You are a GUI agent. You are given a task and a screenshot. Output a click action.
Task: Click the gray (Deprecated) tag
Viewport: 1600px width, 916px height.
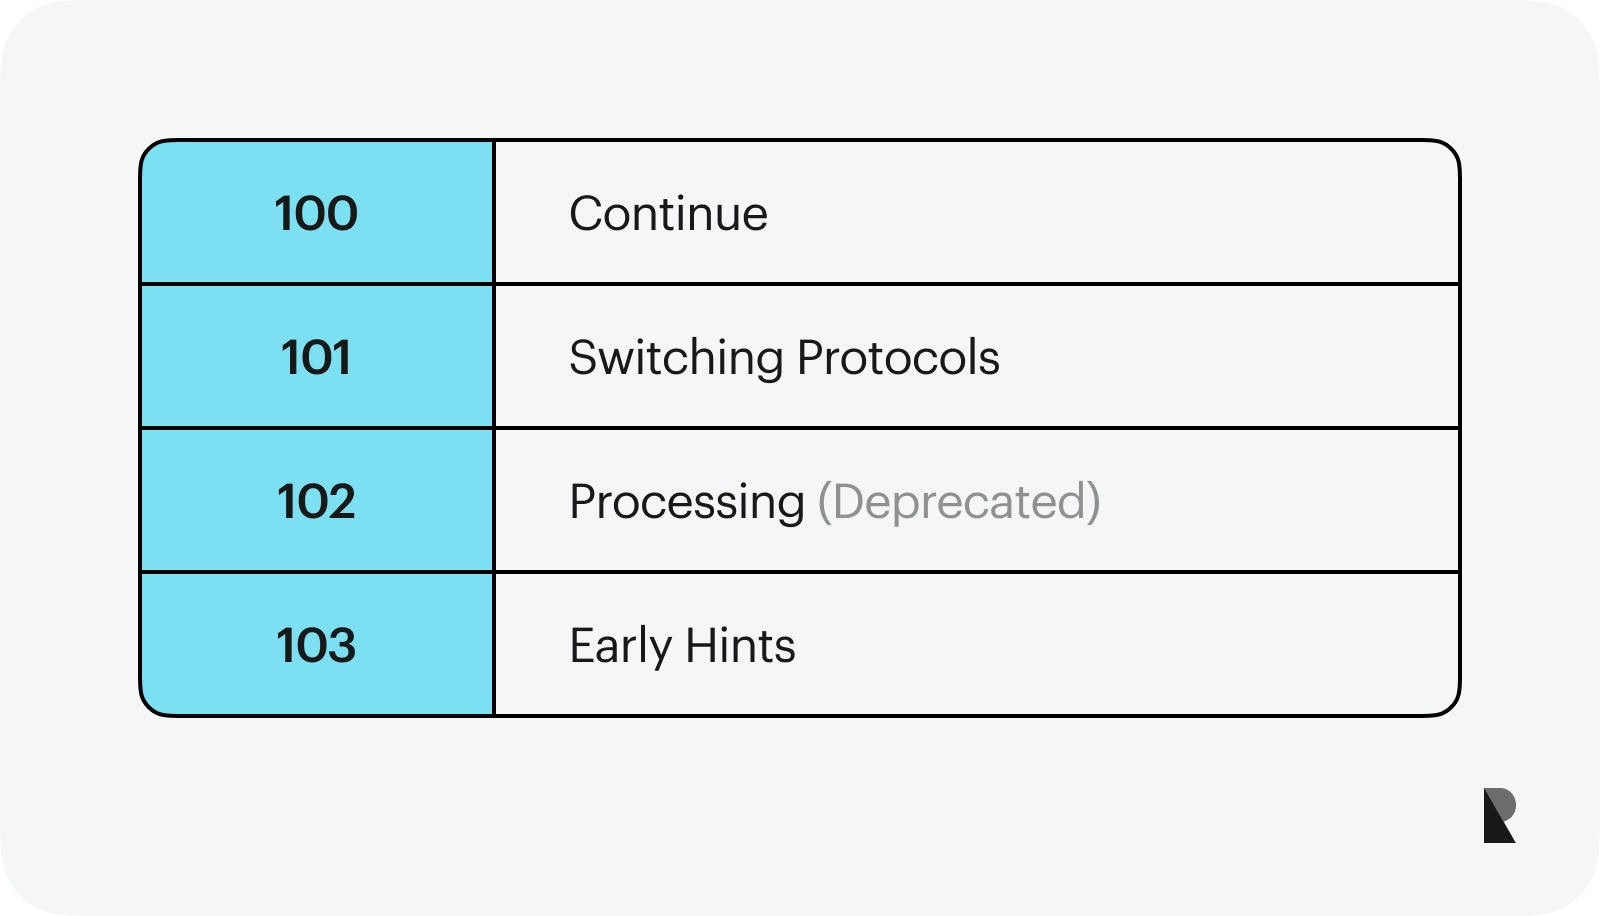tap(959, 502)
